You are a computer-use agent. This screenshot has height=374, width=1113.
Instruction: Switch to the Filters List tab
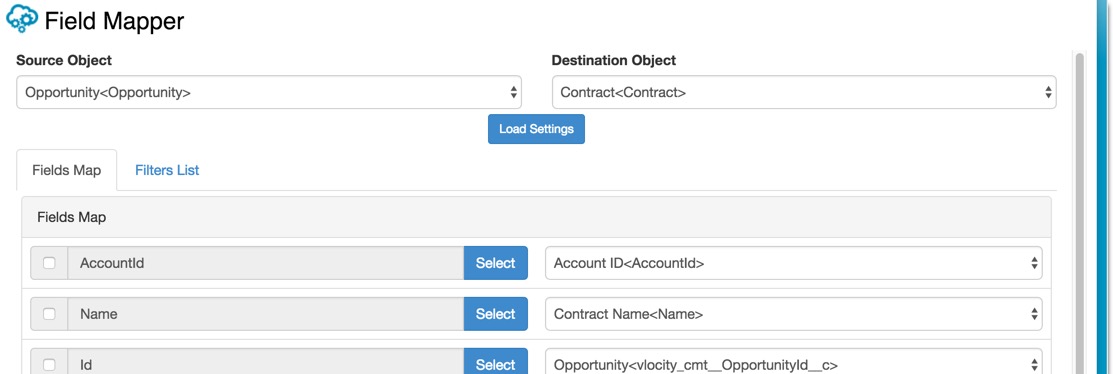[167, 170]
